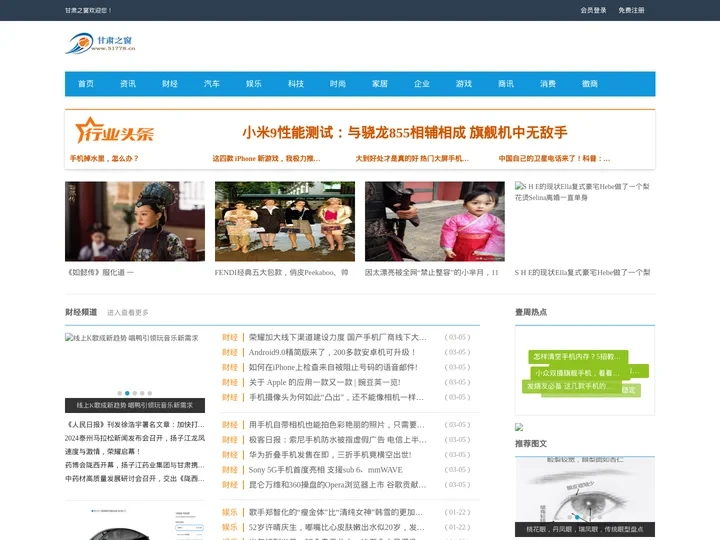The image size is (720, 540).
Task: Select the first carousel dot
Action: [120, 393]
